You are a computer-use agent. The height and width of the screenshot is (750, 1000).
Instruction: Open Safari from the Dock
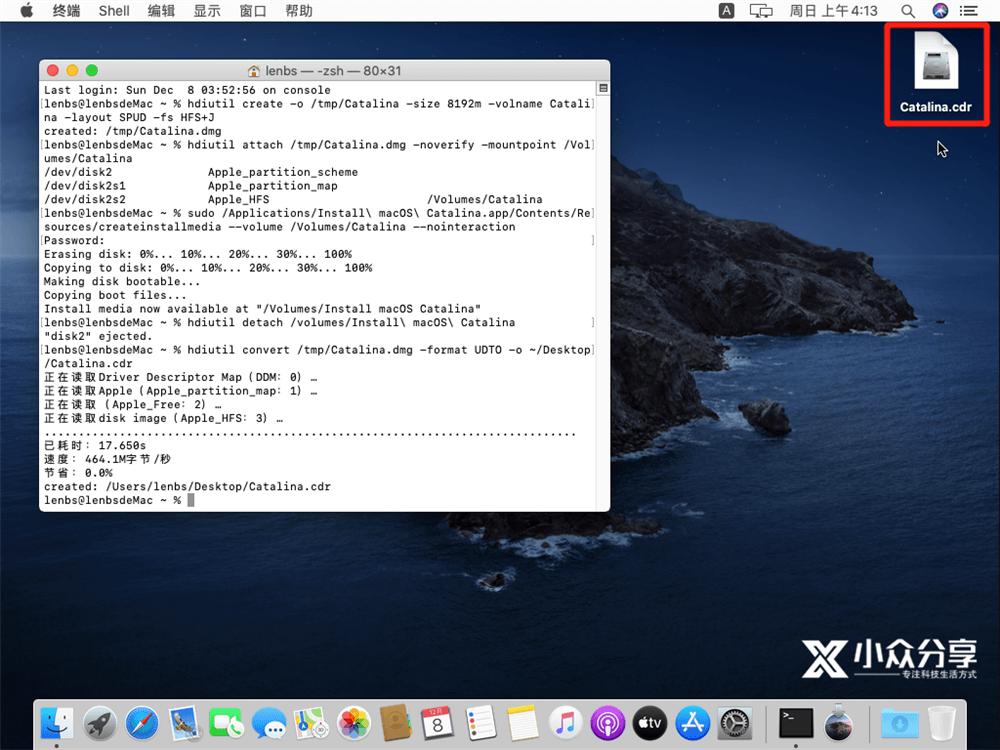point(142,723)
